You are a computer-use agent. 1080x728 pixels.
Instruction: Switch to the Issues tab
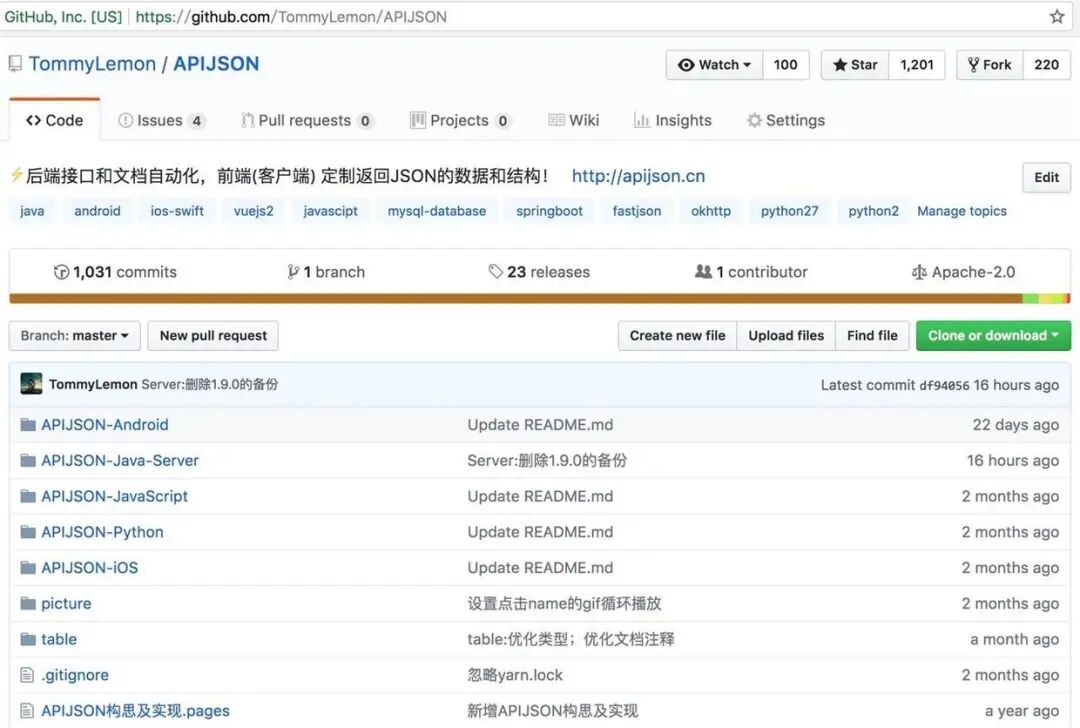coord(160,119)
